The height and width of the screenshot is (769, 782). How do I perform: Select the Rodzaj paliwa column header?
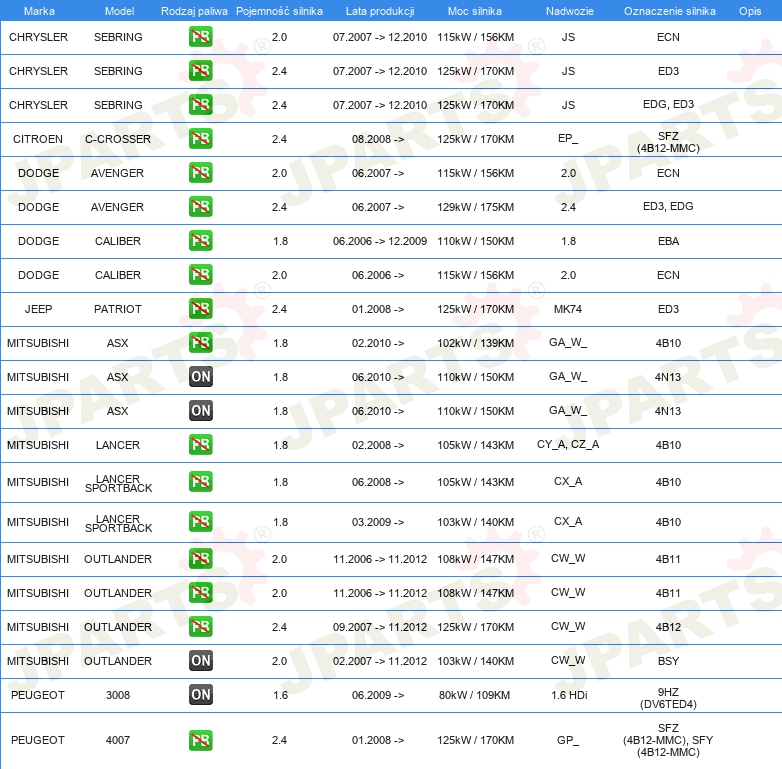pyautogui.click(x=194, y=11)
